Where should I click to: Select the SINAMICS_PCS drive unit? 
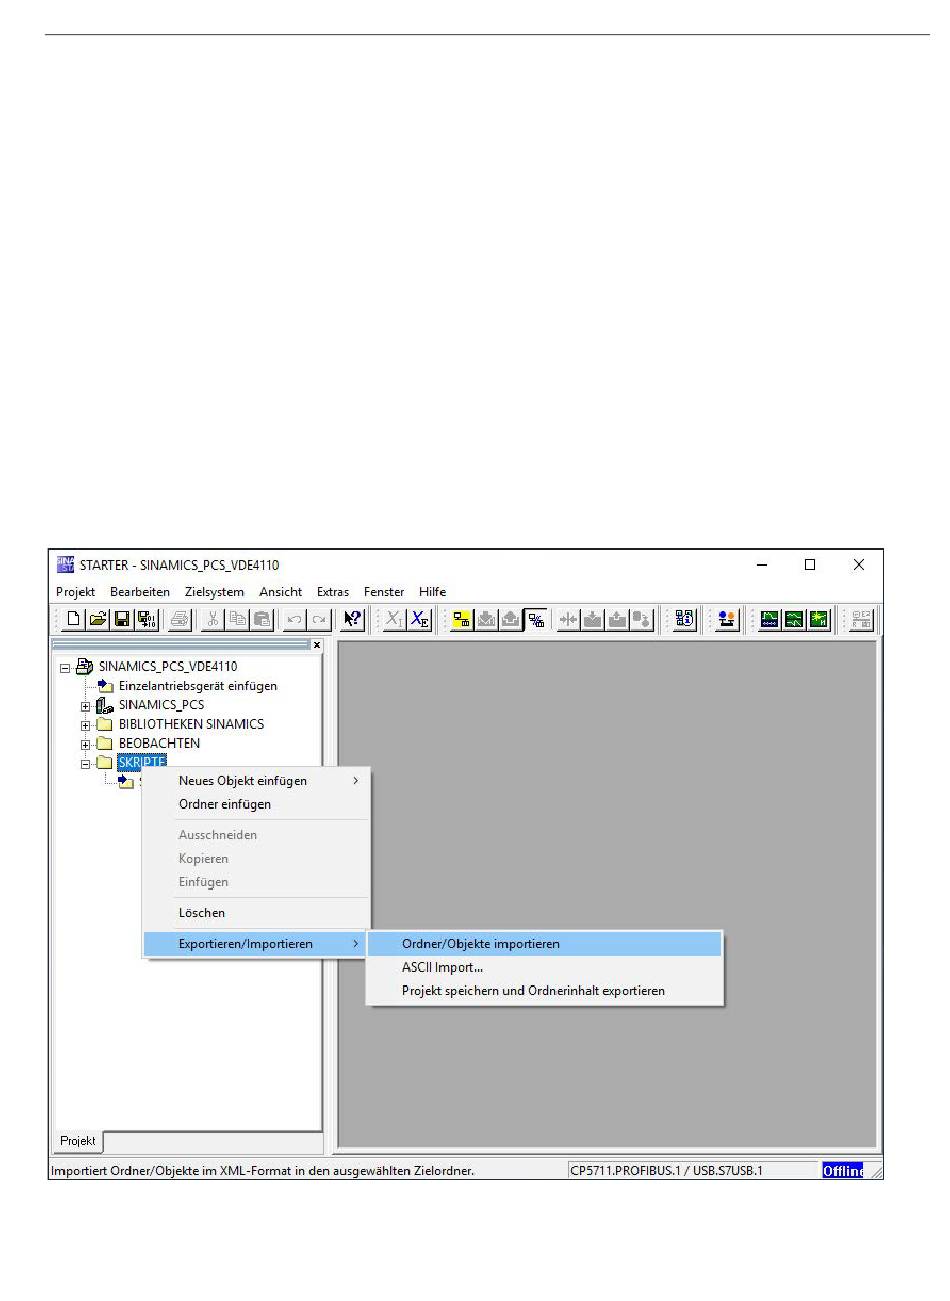tap(161, 705)
